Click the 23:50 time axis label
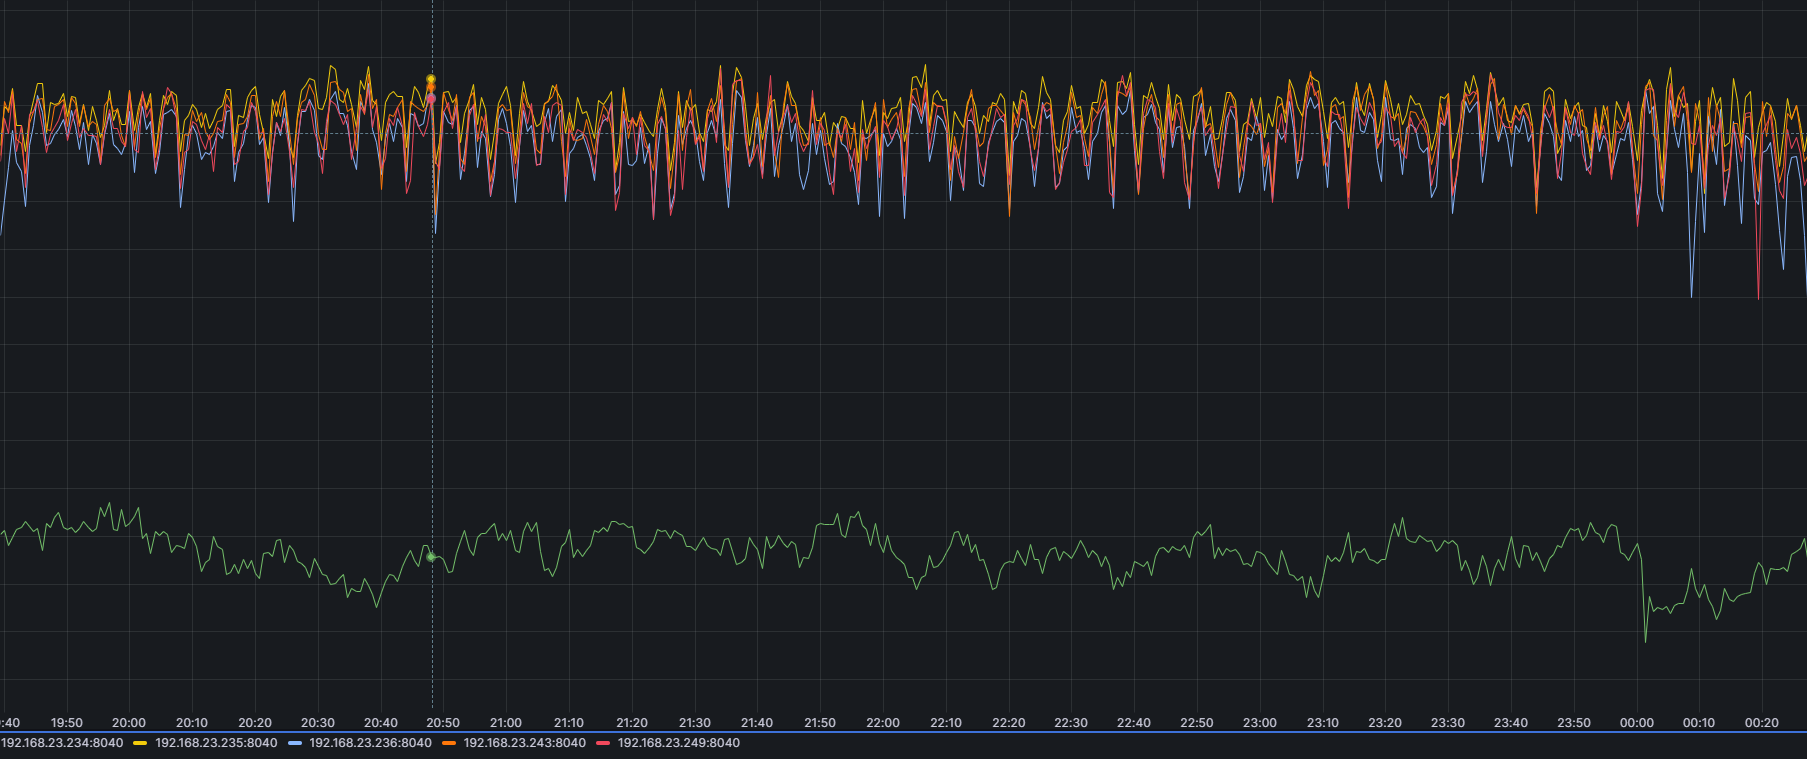This screenshot has width=1807, height=759. tap(1574, 723)
